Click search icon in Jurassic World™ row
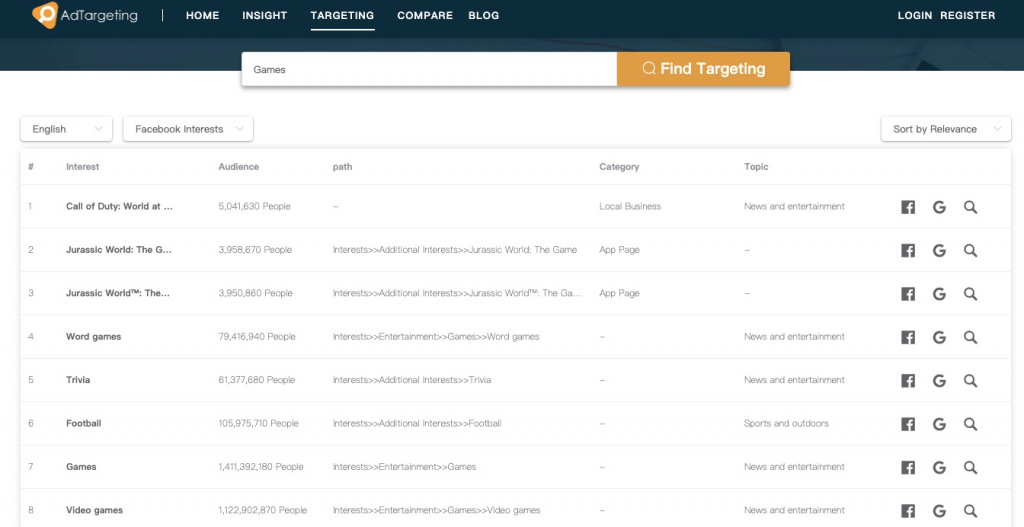1024x527 pixels. point(970,294)
